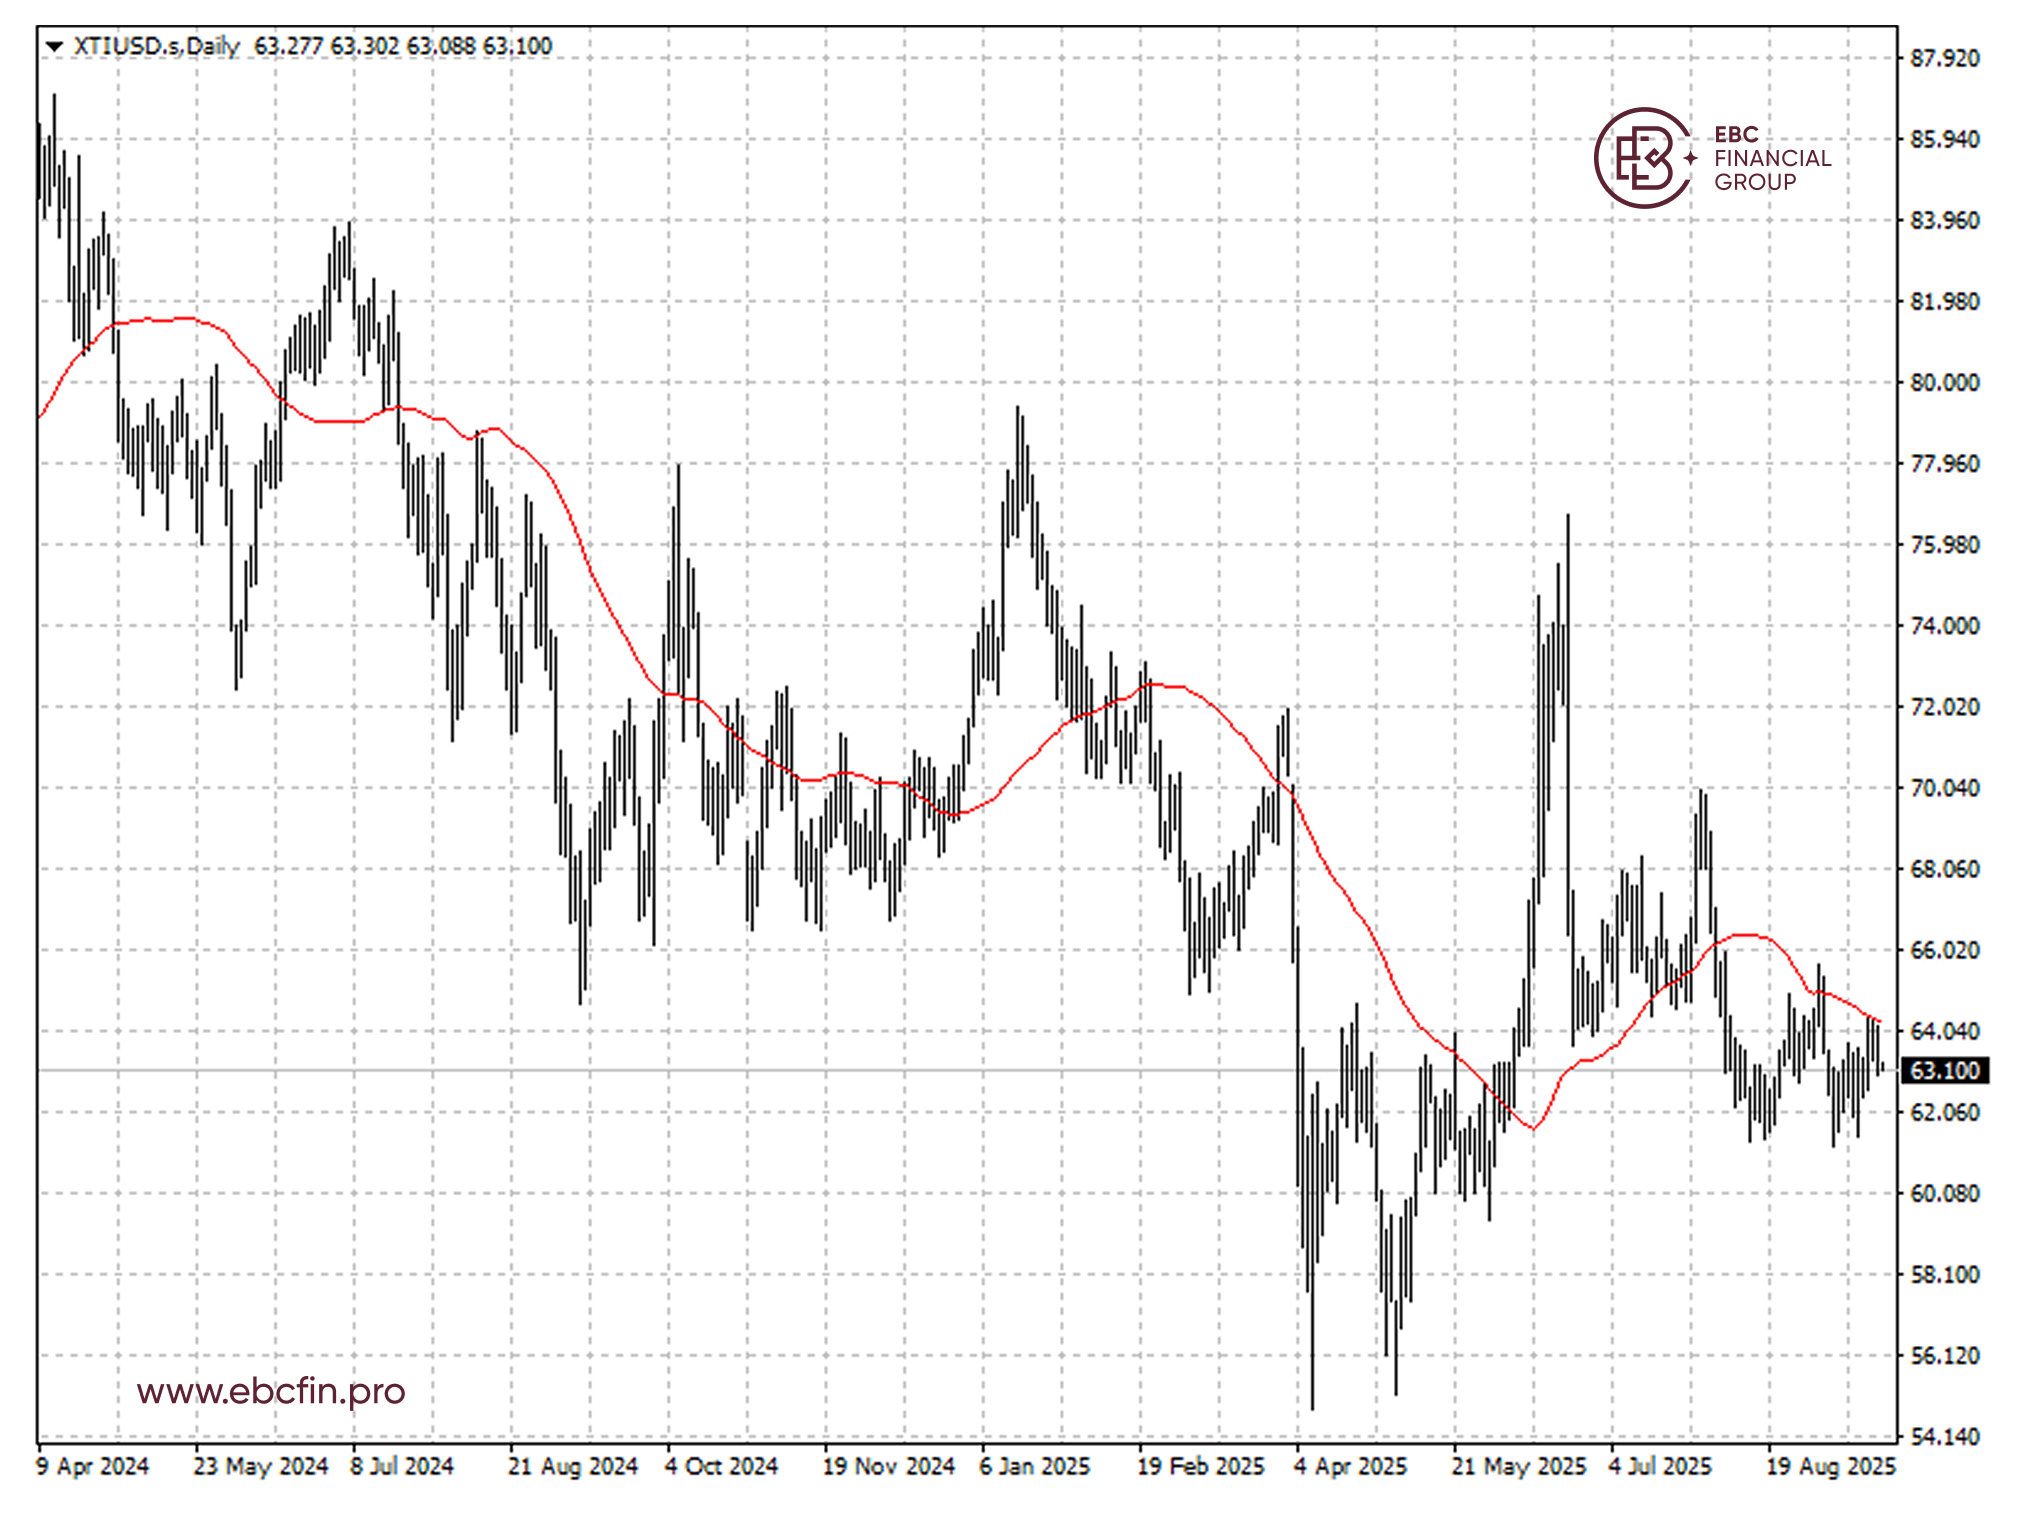The height and width of the screenshot is (1514, 2028).
Task: Click the EBC circular logo icon
Action: (x=1642, y=158)
